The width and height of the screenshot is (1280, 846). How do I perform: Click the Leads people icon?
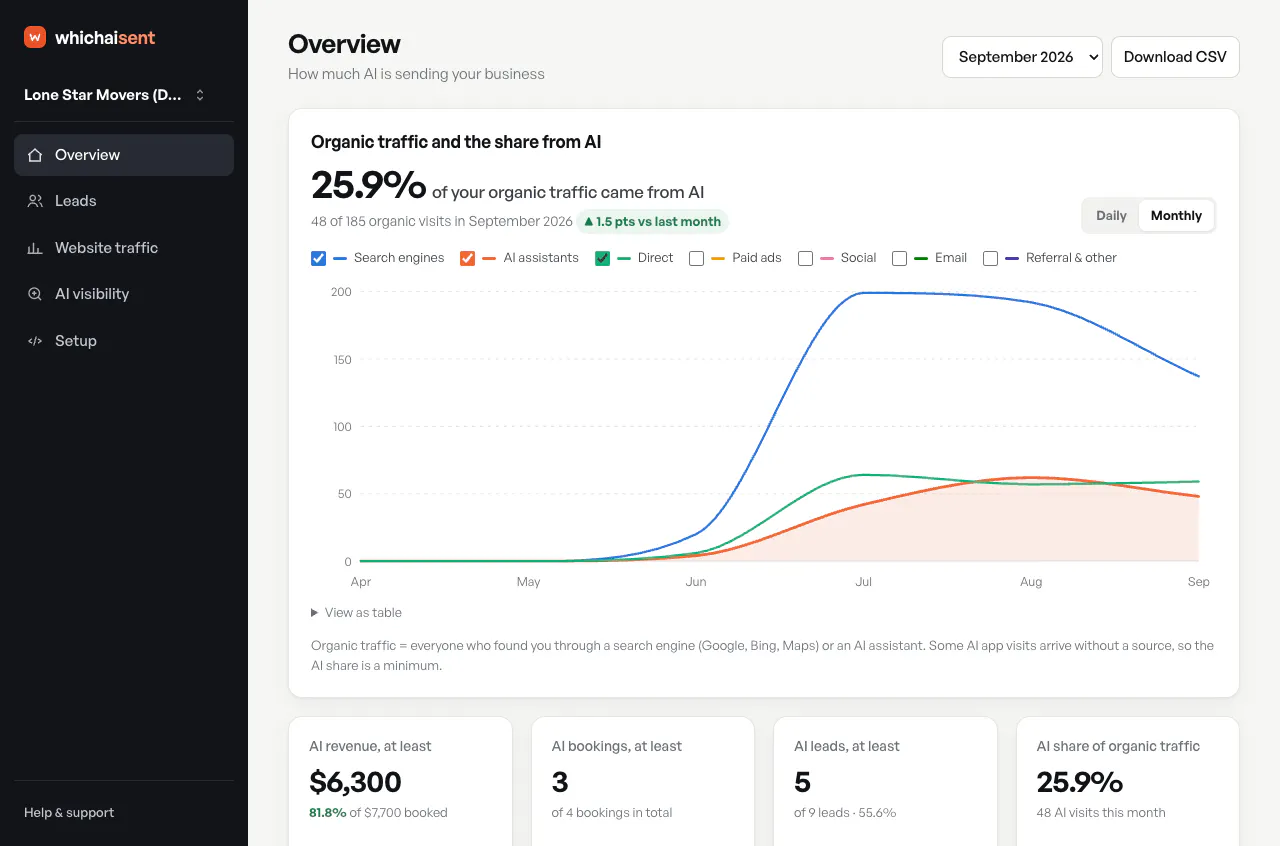coord(35,201)
